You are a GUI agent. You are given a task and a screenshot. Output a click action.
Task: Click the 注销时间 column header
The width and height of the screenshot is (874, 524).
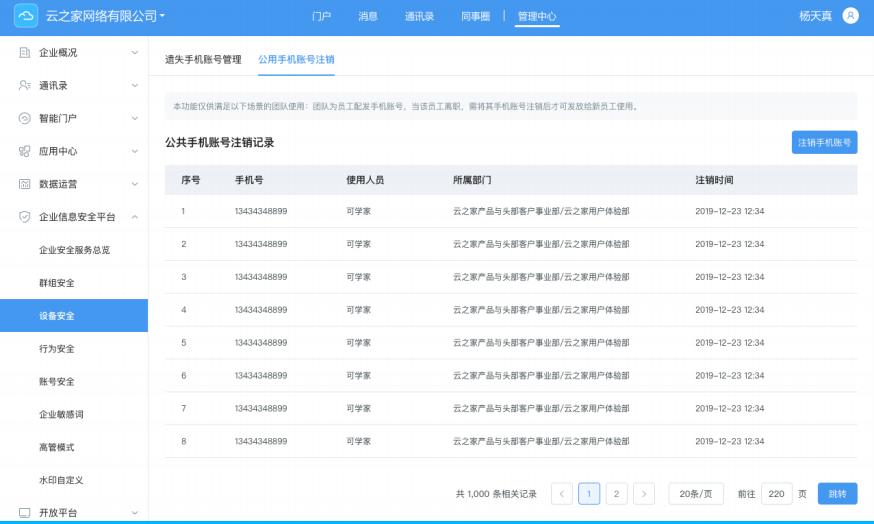pos(715,180)
